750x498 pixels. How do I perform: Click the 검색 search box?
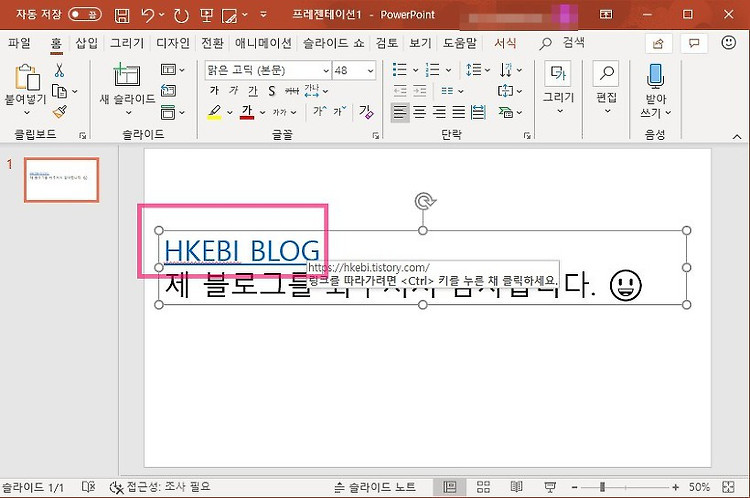[562, 43]
